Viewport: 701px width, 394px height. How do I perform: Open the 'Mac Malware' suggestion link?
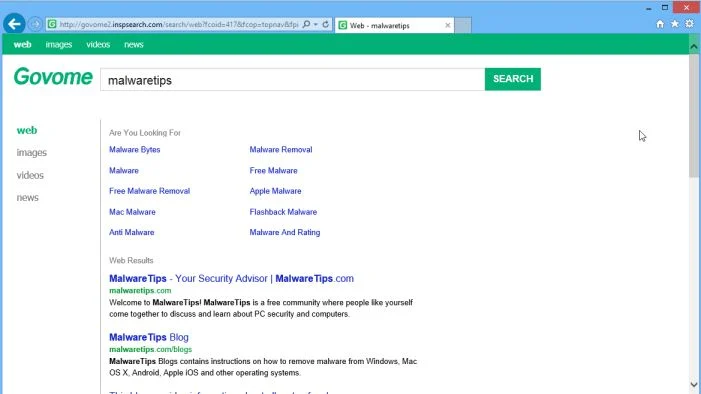coord(132,212)
